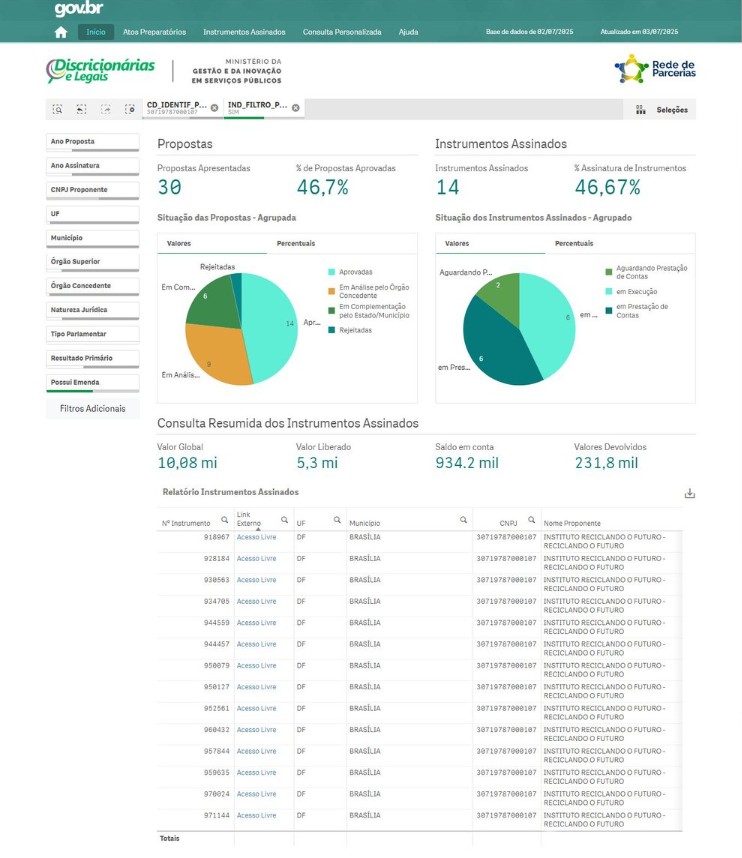Screen dimensions: 742x858
Task: Open the Órgão Superior filter dropdown
Action: [x=92, y=262]
